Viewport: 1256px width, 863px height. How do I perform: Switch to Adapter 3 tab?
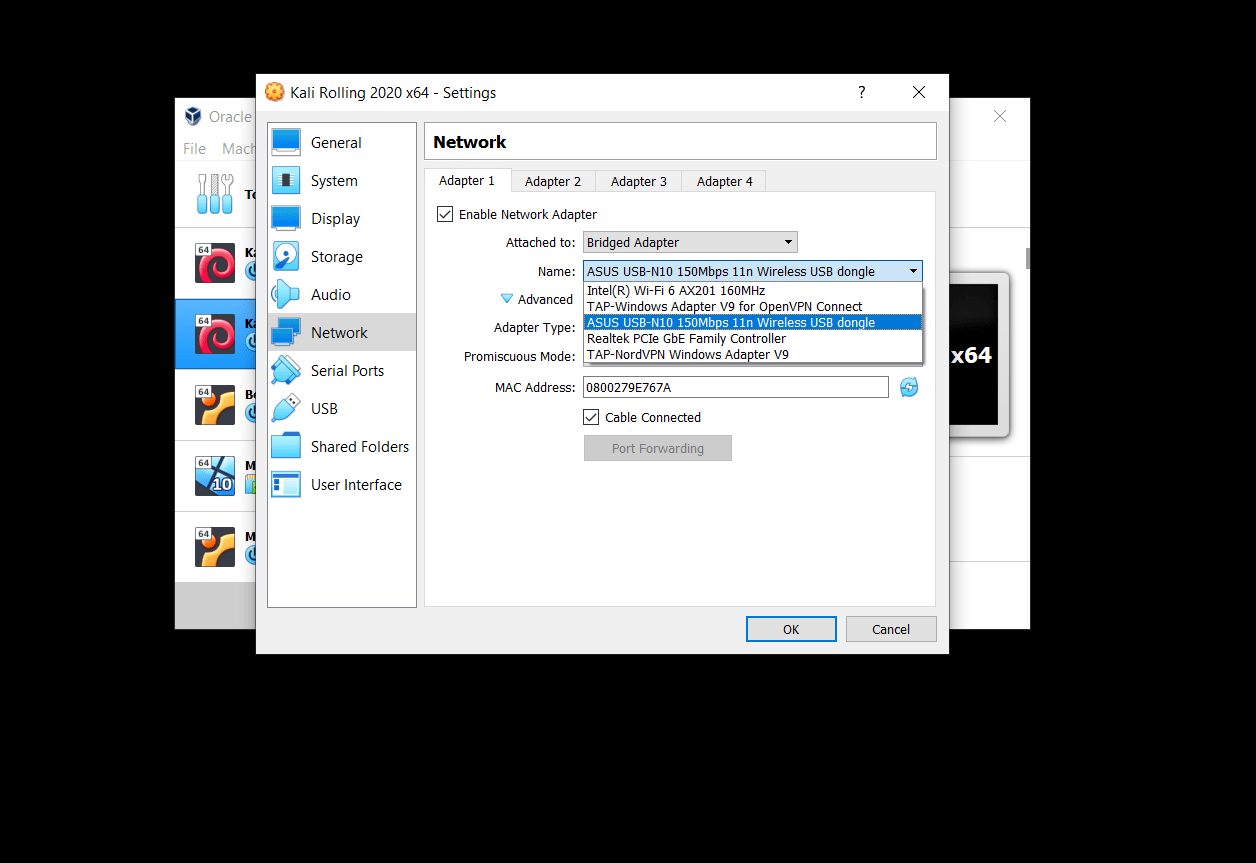pos(639,181)
